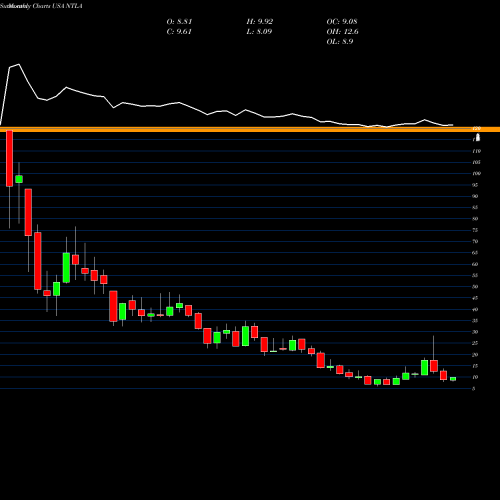Image resolution: width=500 pixels, height=500 pixels.
Task: Click the 90 price axis label
Action: (x=475, y=196)
